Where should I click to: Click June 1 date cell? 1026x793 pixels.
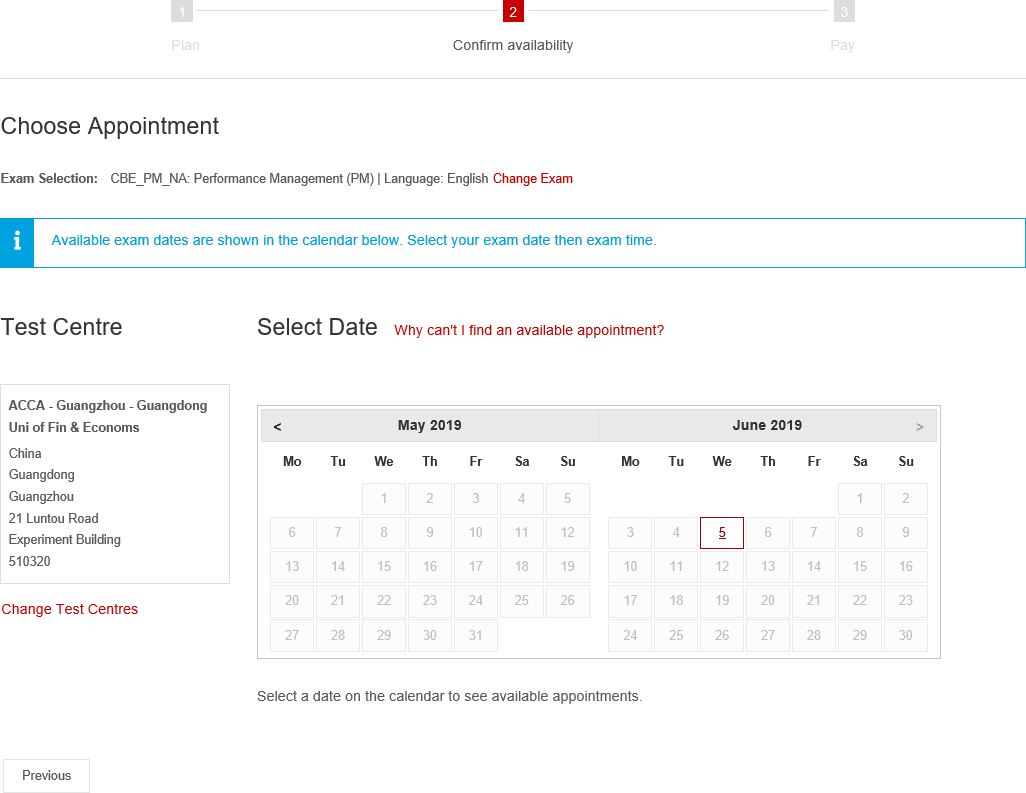click(x=860, y=499)
